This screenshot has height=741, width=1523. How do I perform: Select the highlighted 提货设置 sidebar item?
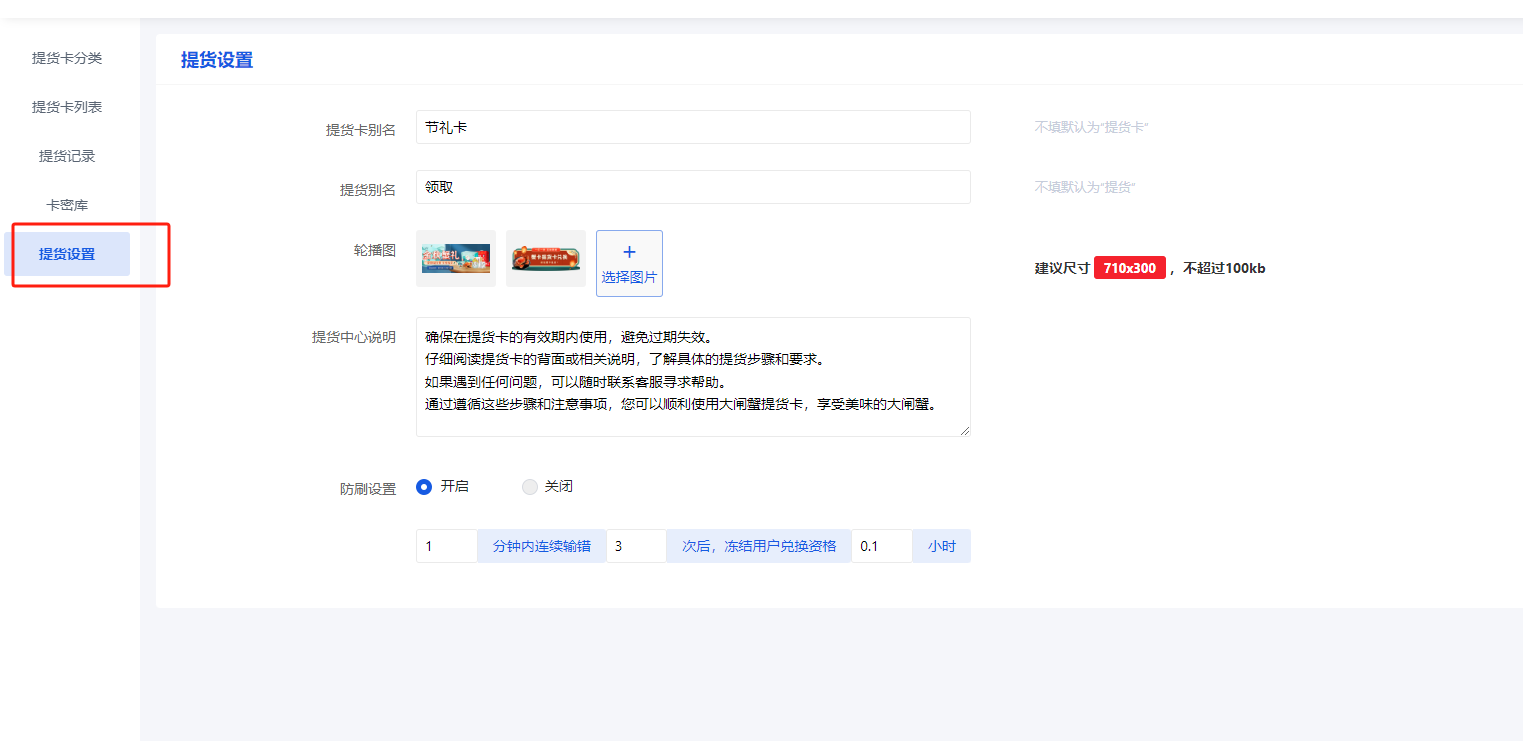point(65,253)
